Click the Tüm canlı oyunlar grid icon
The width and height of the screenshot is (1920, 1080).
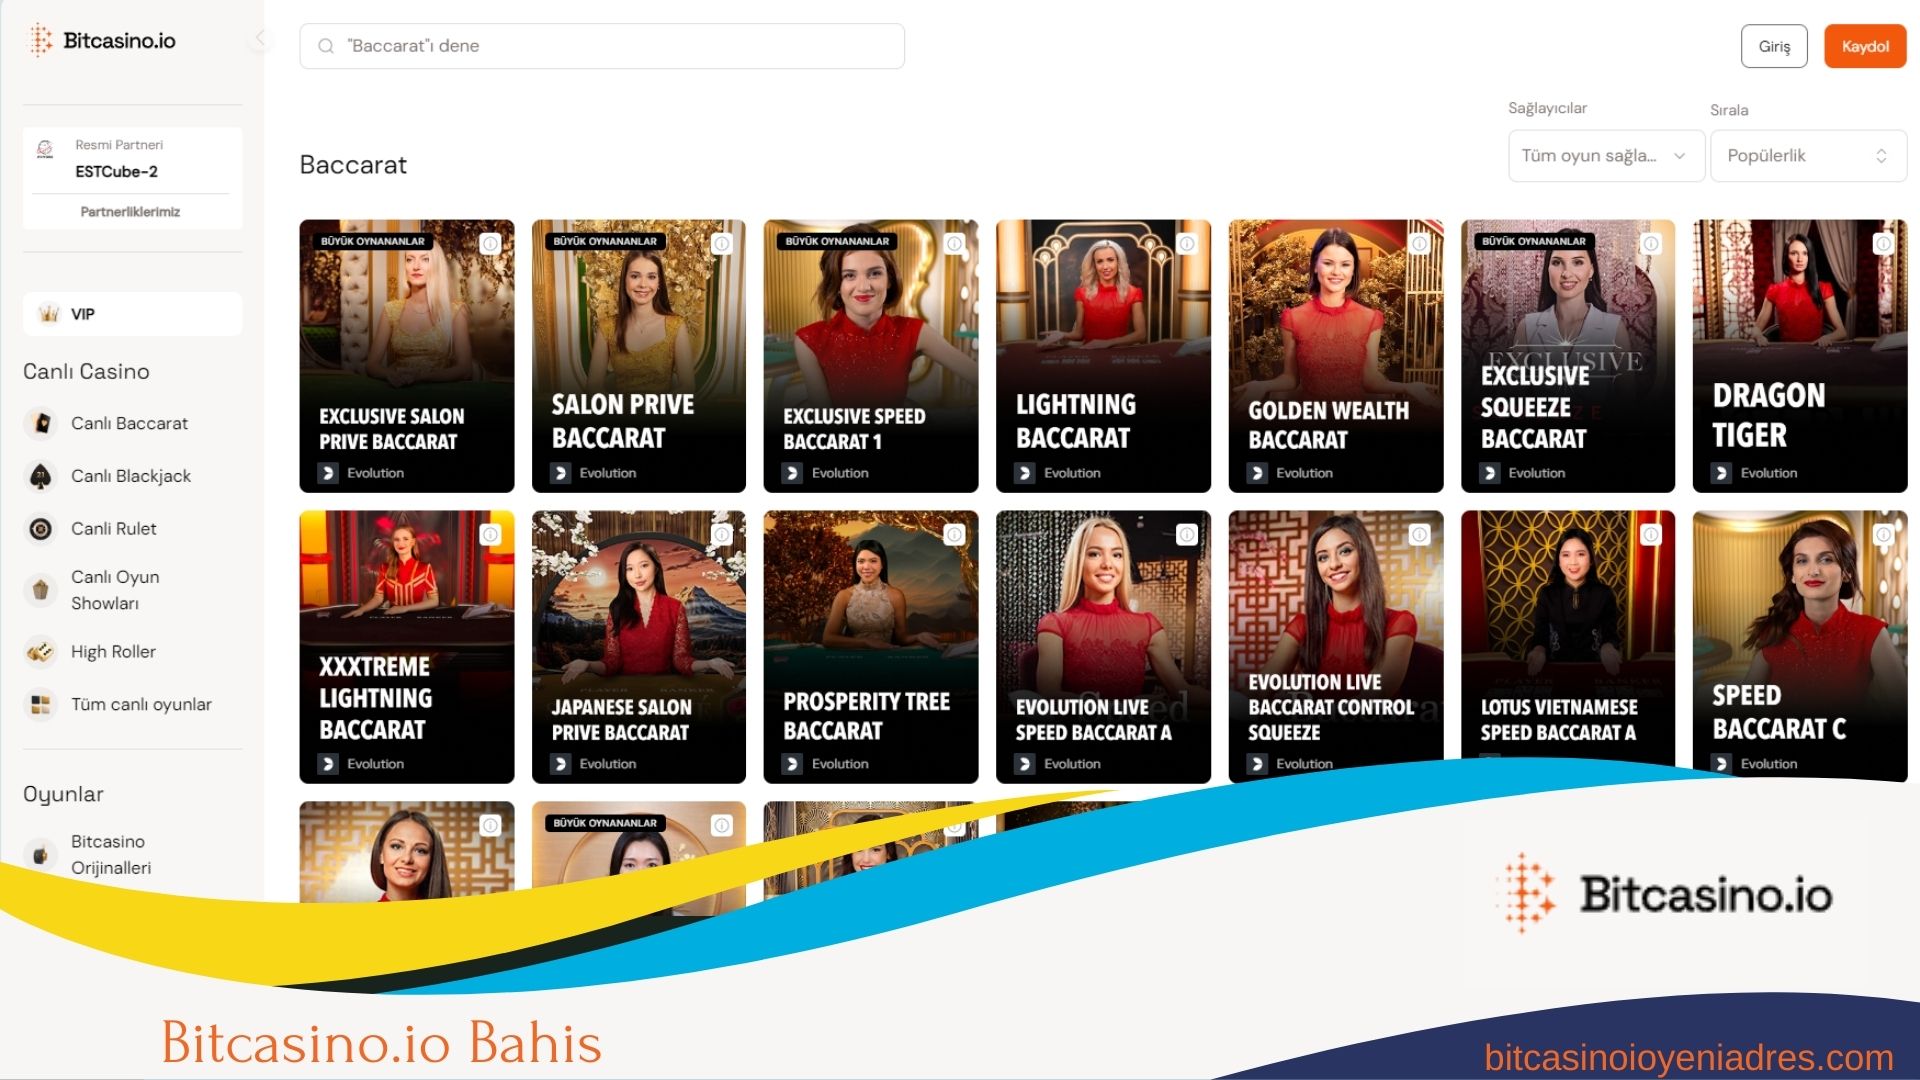(x=41, y=704)
